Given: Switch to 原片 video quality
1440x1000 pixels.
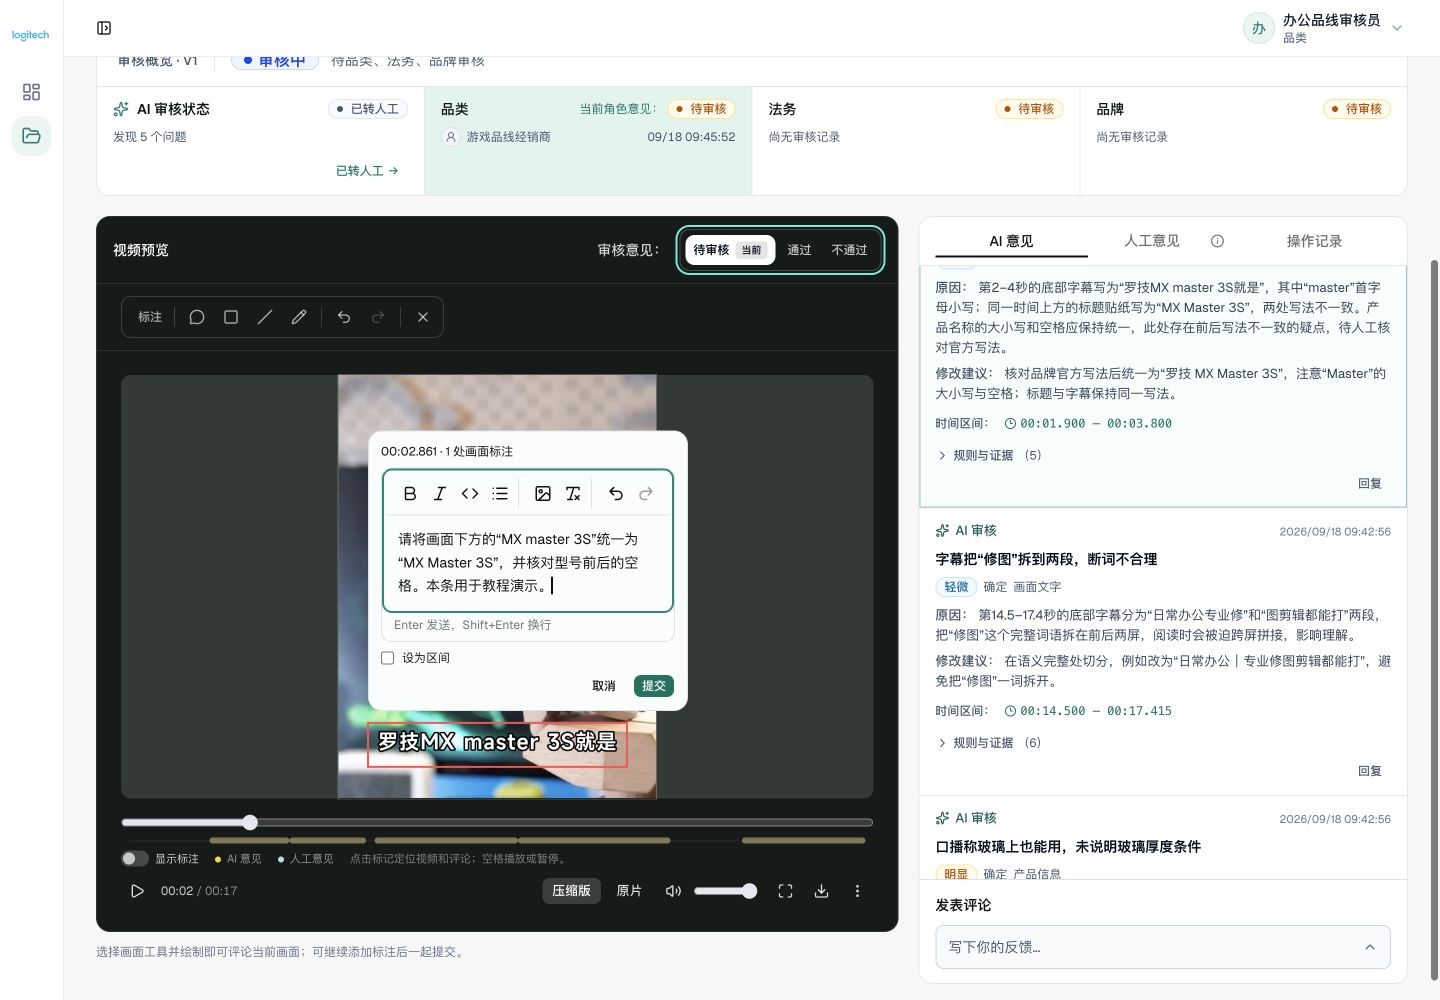Looking at the screenshot, I should pyautogui.click(x=629, y=891).
